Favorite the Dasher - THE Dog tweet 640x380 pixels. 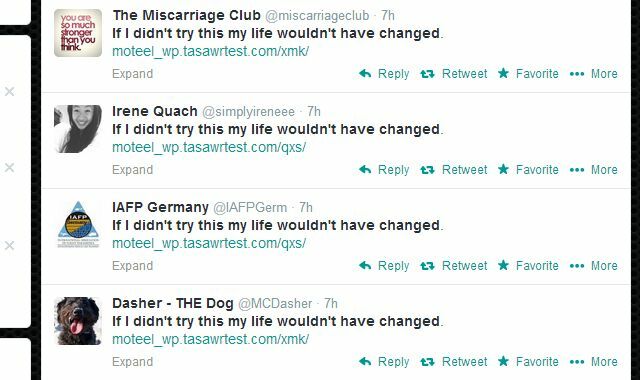point(528,362)
